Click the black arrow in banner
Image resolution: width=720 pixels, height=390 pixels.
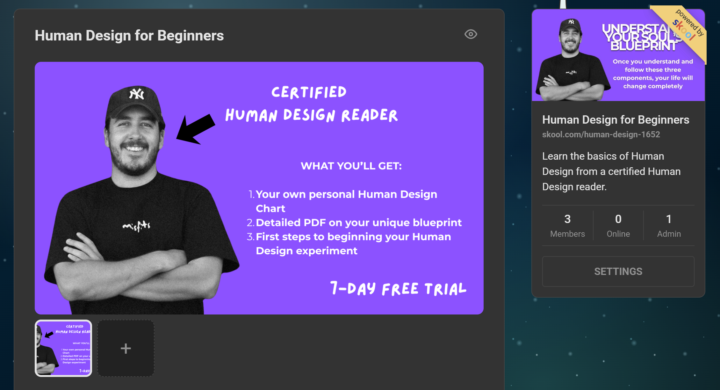[196, 129]
